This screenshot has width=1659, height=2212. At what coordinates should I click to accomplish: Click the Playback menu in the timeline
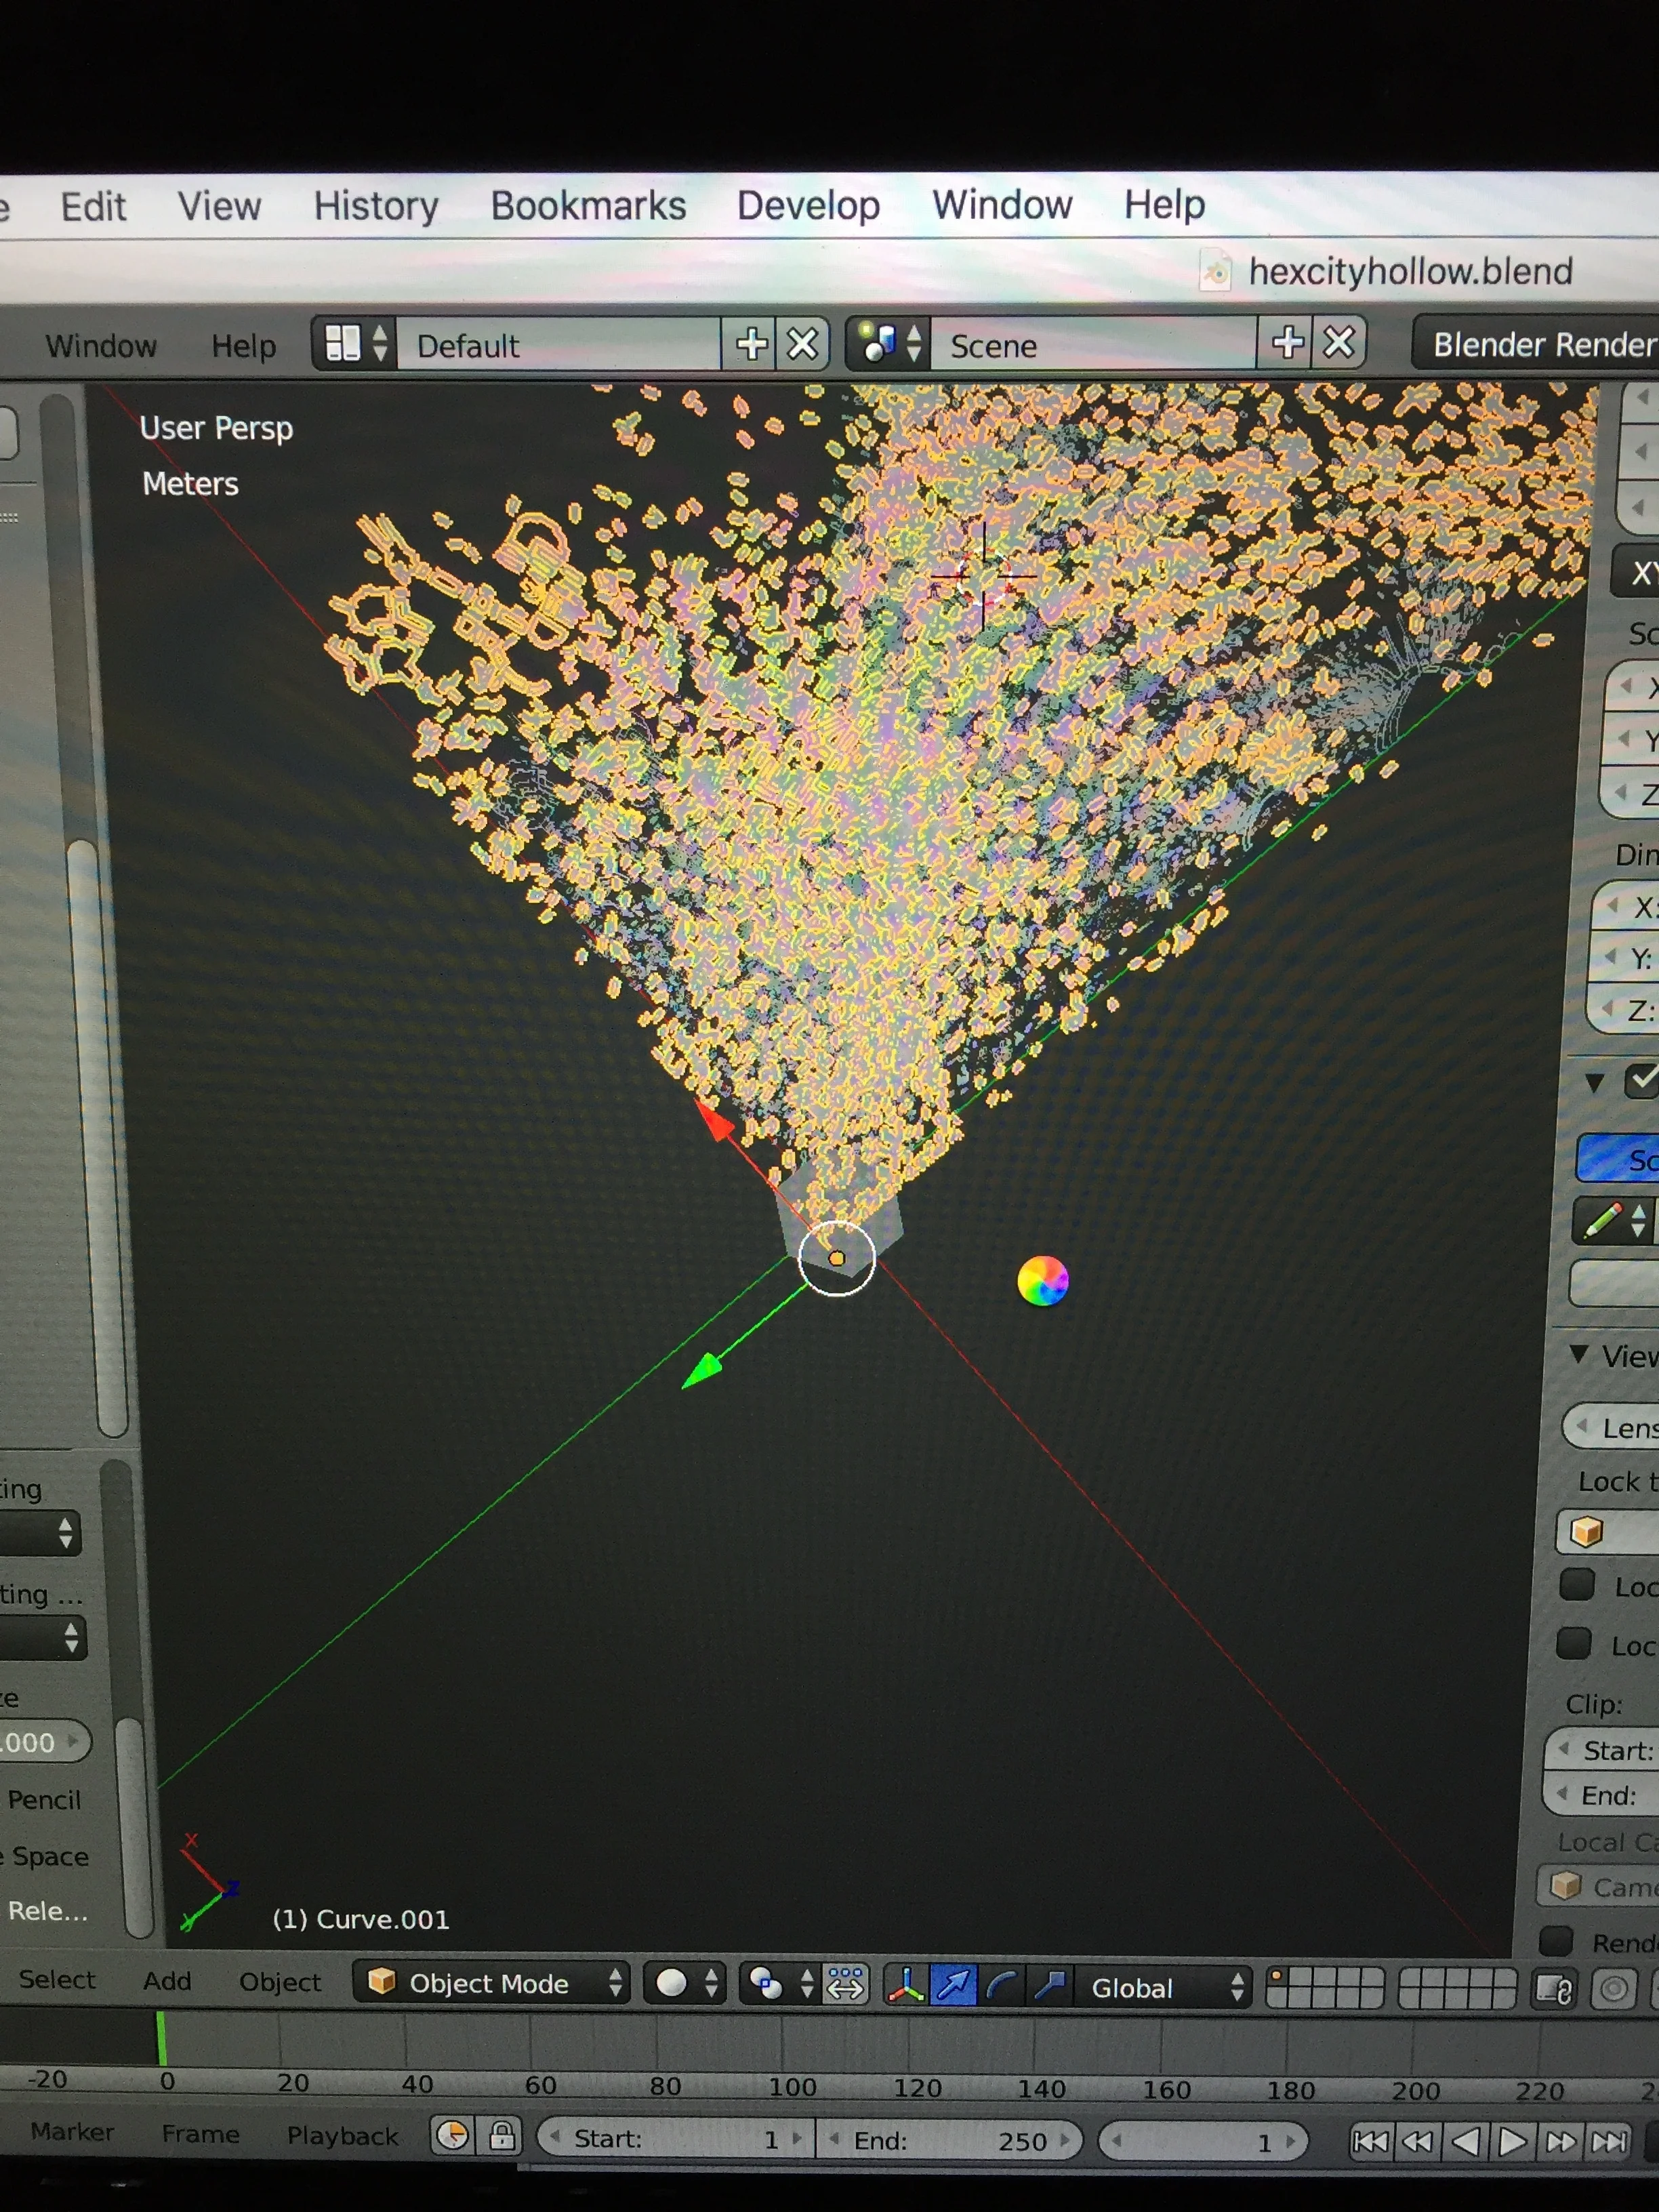[x=342, y=2135]
